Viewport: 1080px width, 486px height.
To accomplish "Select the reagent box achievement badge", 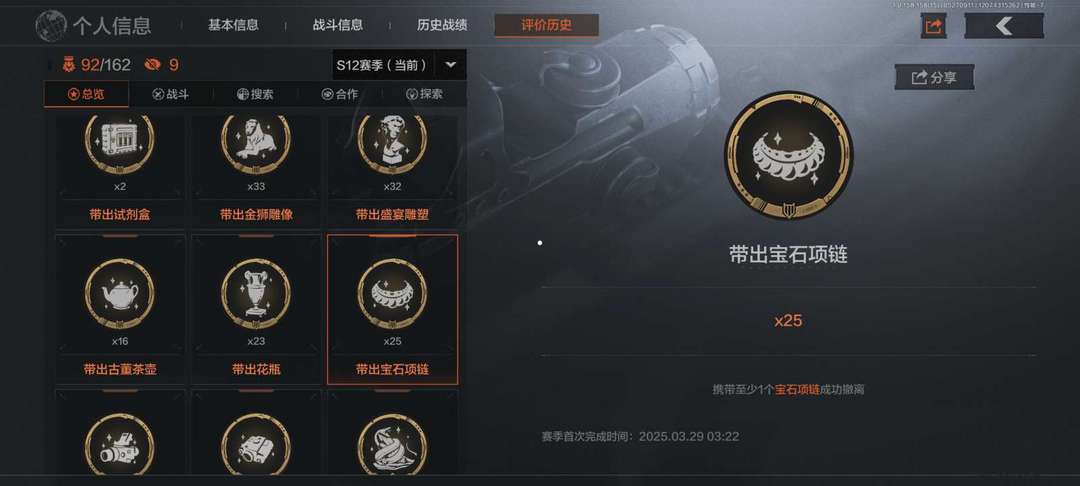I will [120, 172].
